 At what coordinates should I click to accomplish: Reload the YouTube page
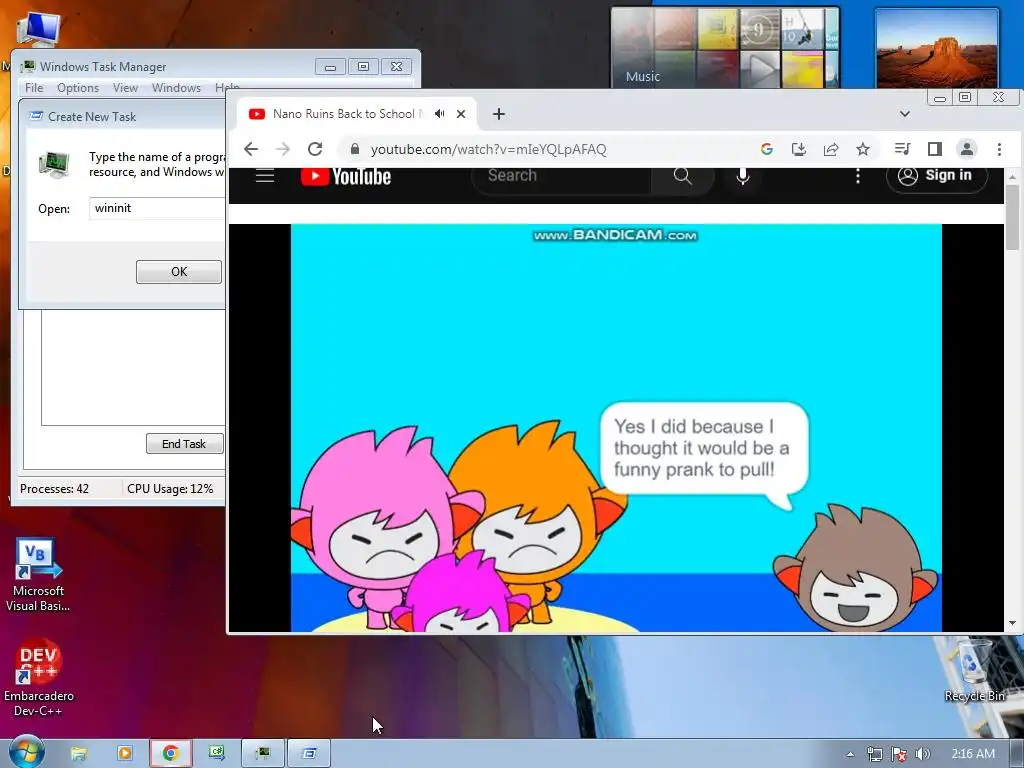(x=315, y=149)
